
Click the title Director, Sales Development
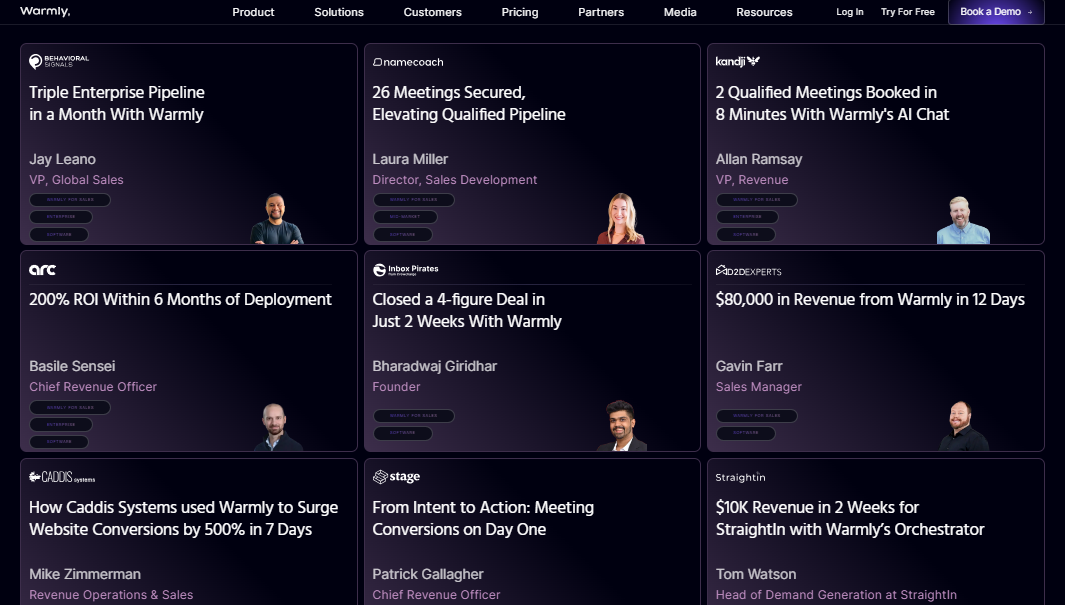pos(454,180)
